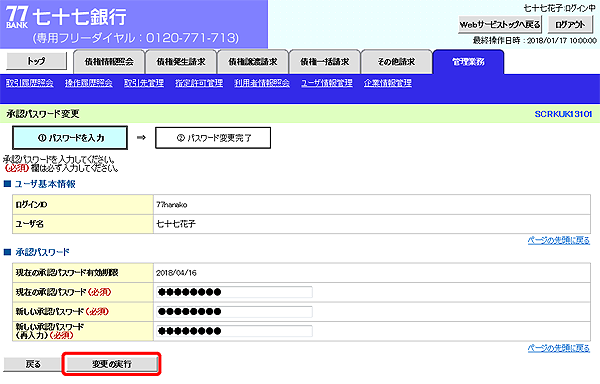The width and height of the screenshot is (600, 384).
Task: Switch to 債権一括請求 tab
Action: click(x=324, y=62)
